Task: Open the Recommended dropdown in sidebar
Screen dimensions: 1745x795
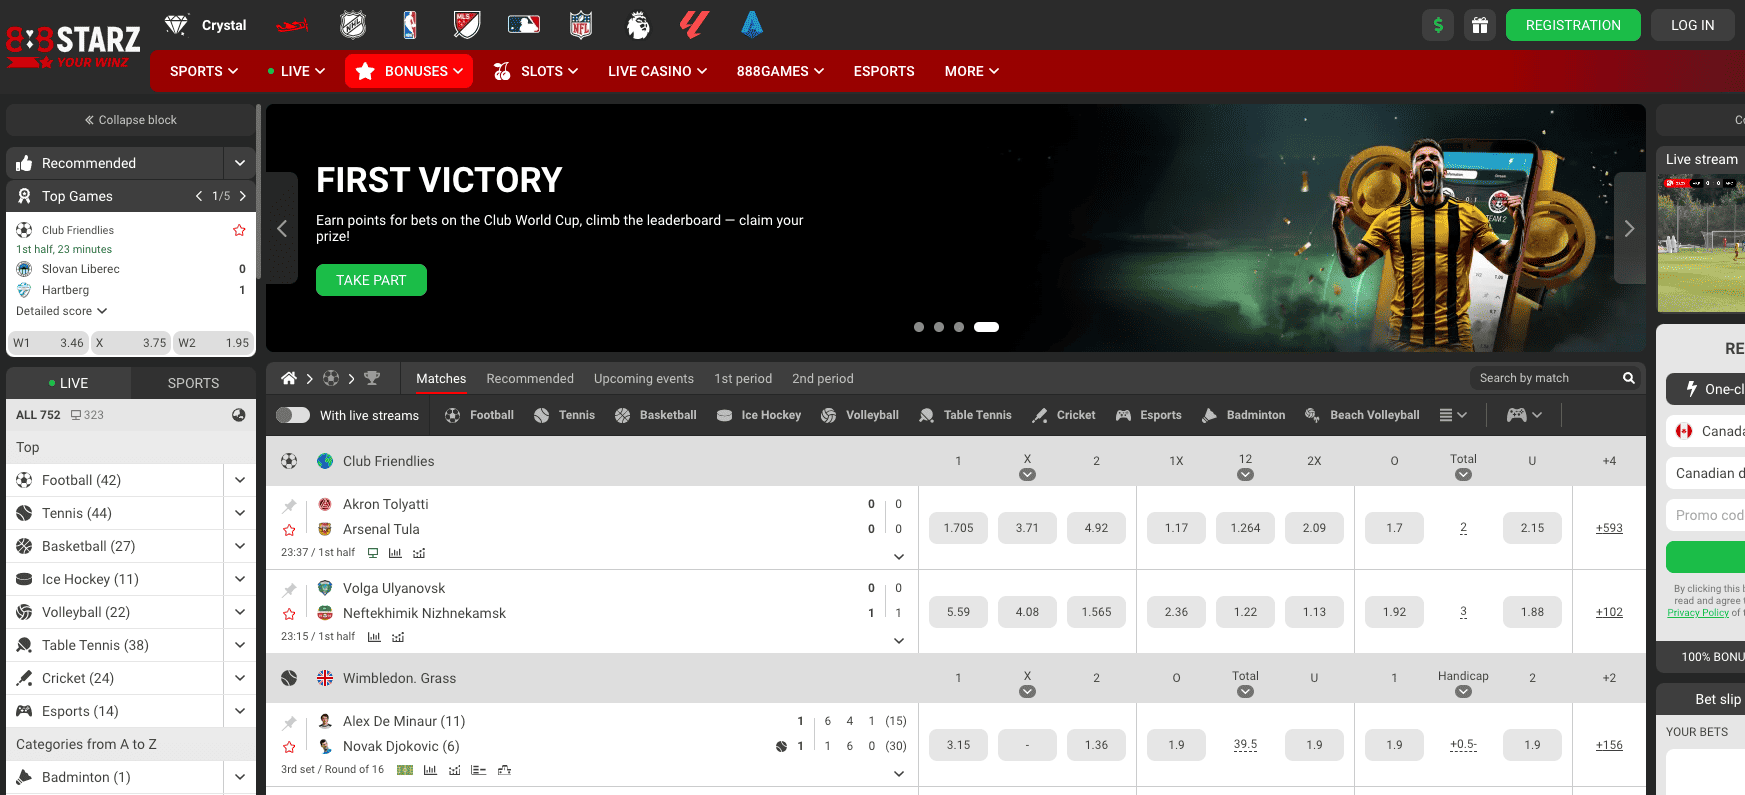Action: tap(239, 163)
